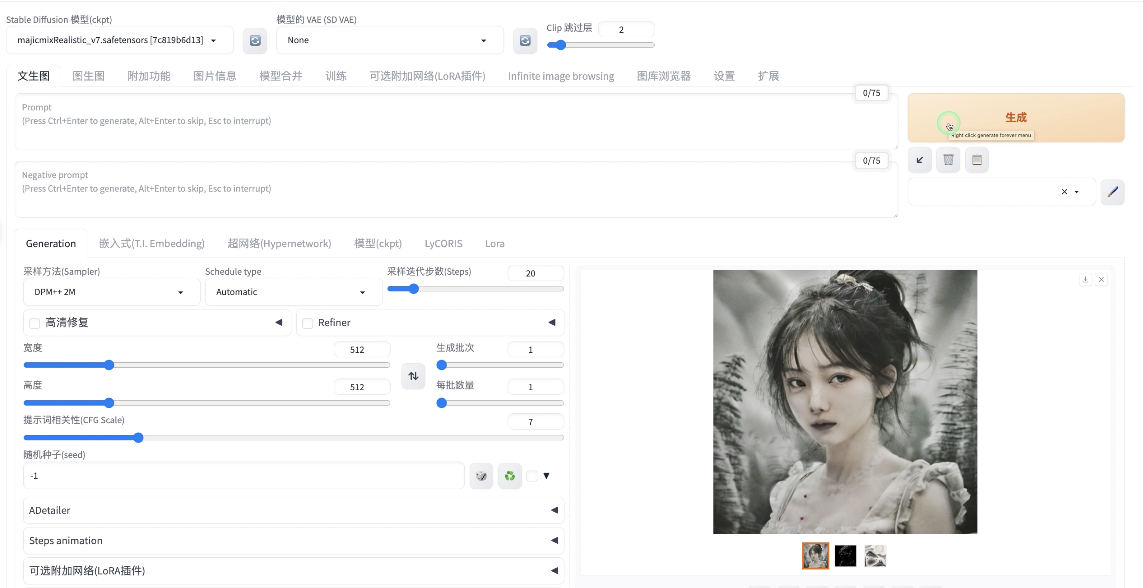Reuse the last seed with the recycle icon
1143x588 pixels.
coord(510,476)
